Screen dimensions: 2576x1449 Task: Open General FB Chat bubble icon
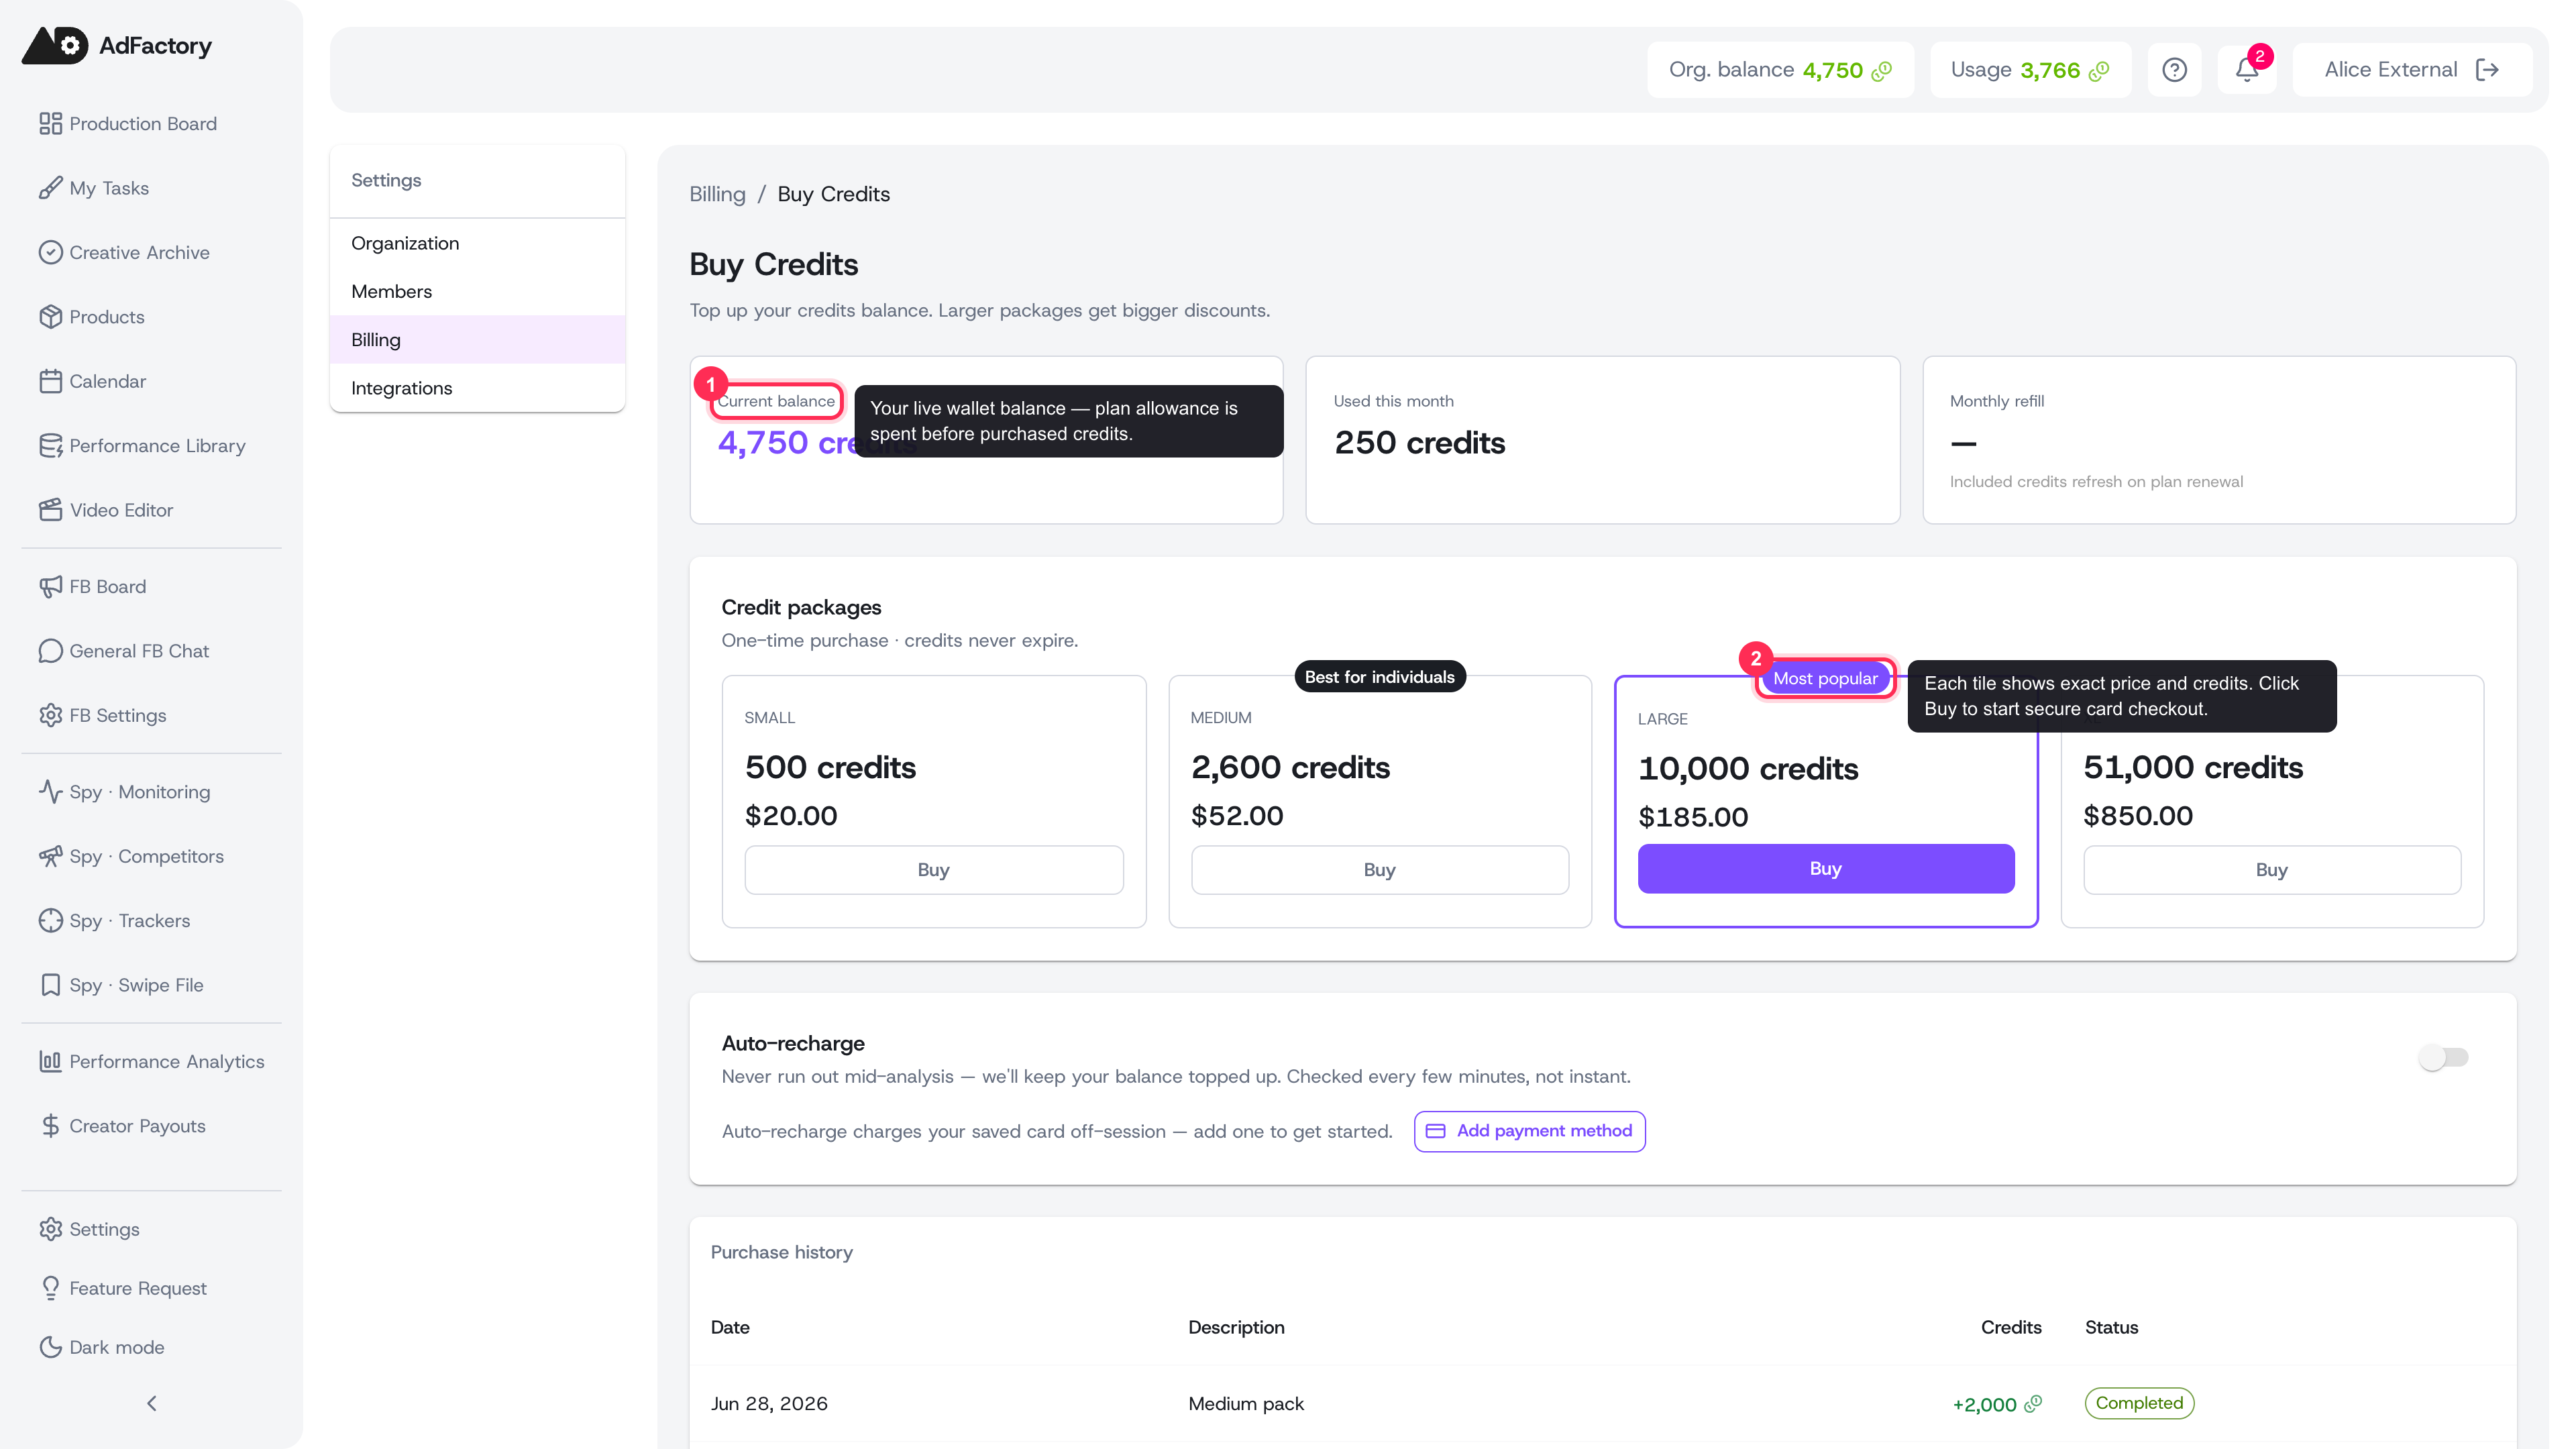click(50, 651)
